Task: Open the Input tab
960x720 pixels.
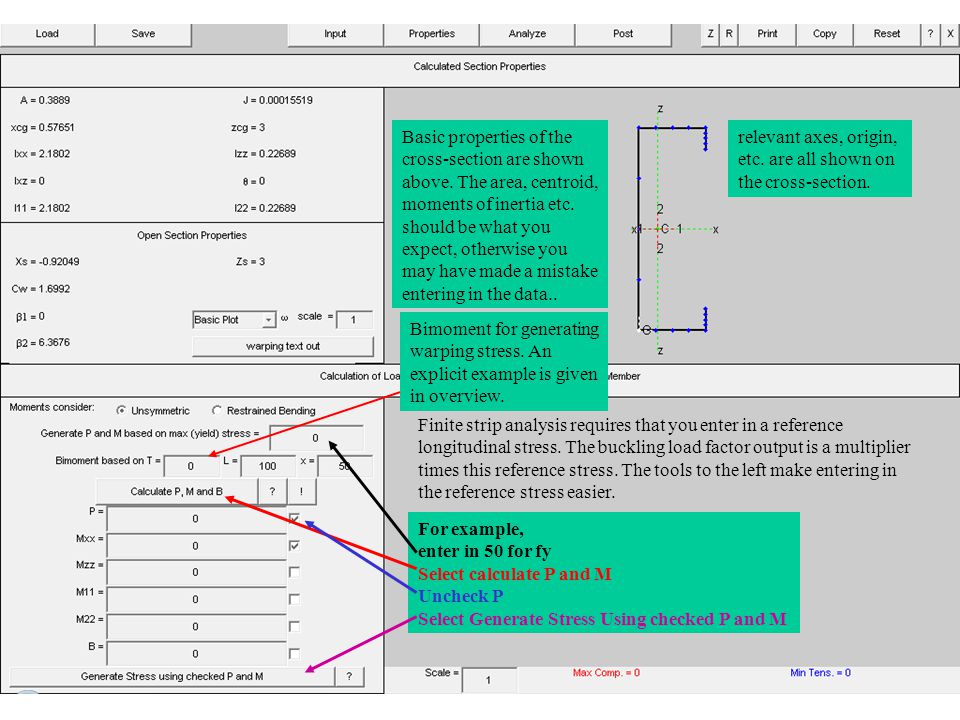Action: [x=335, y=34]
